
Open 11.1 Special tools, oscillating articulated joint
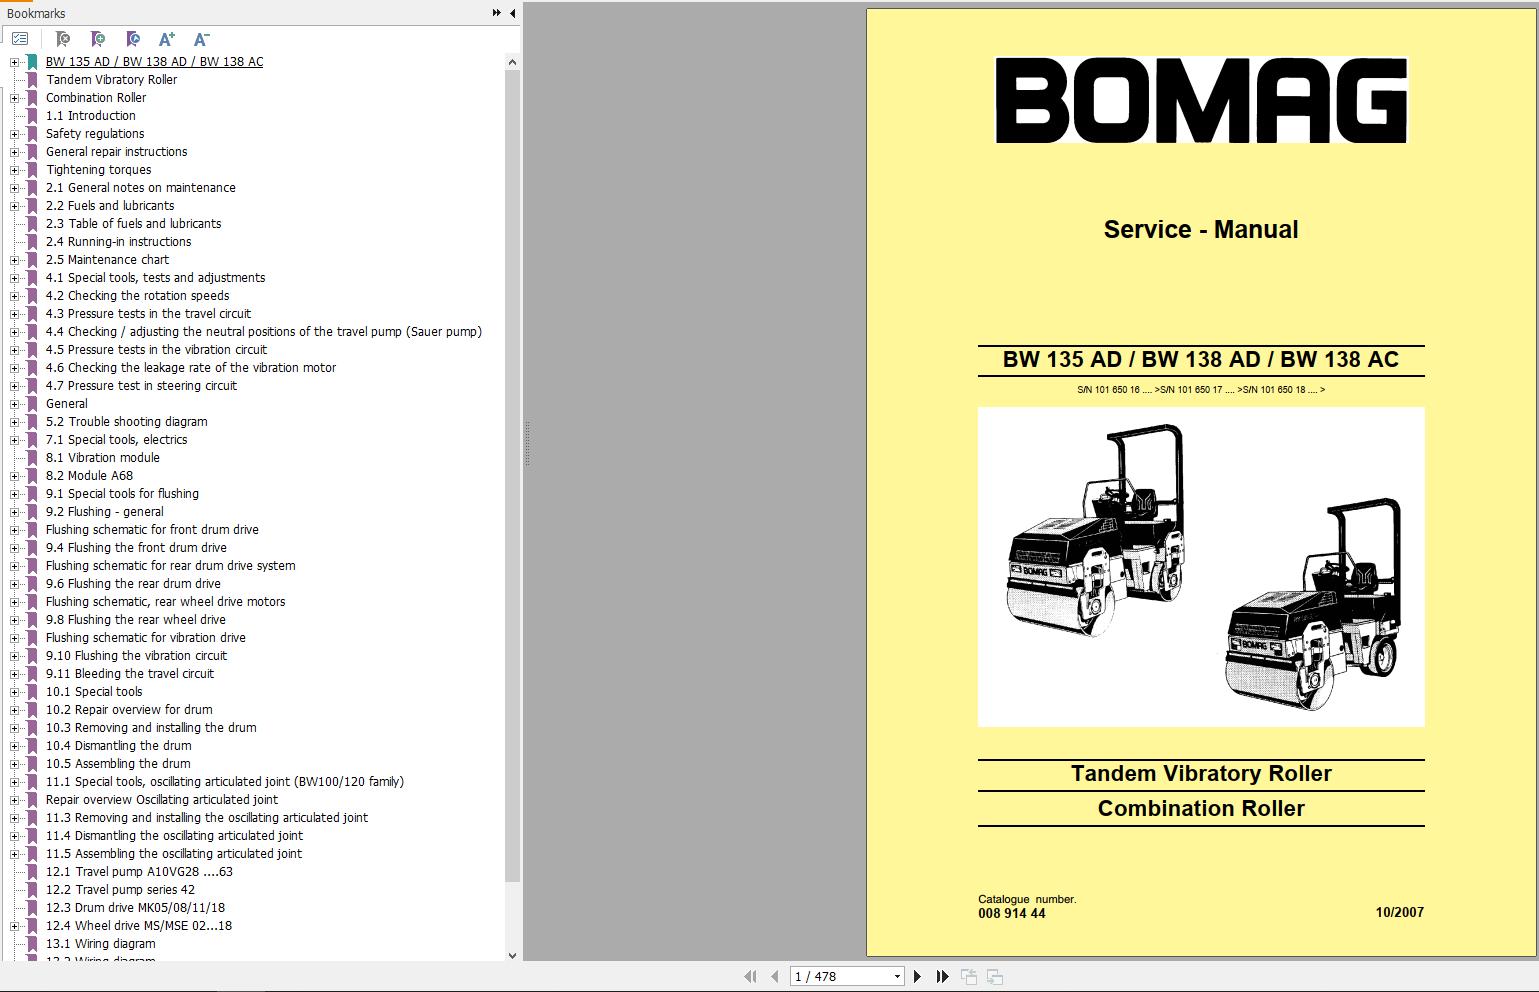(x=225, y=782)
